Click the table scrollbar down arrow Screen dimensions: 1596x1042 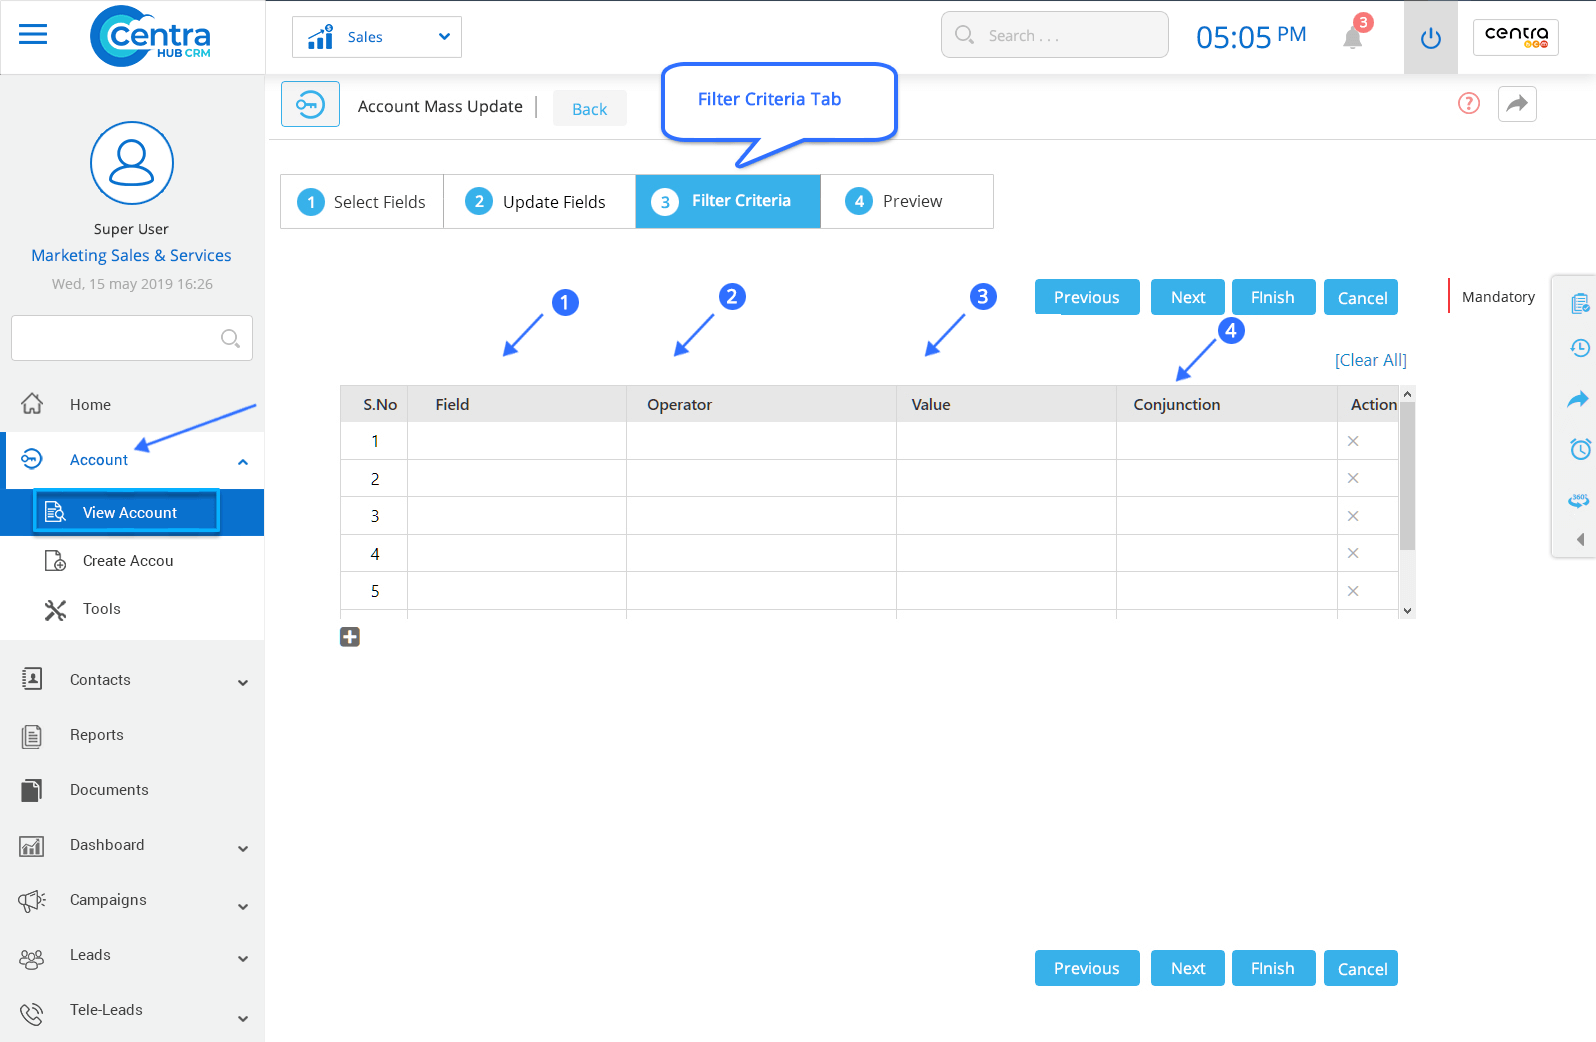(x=1407, y=611)
